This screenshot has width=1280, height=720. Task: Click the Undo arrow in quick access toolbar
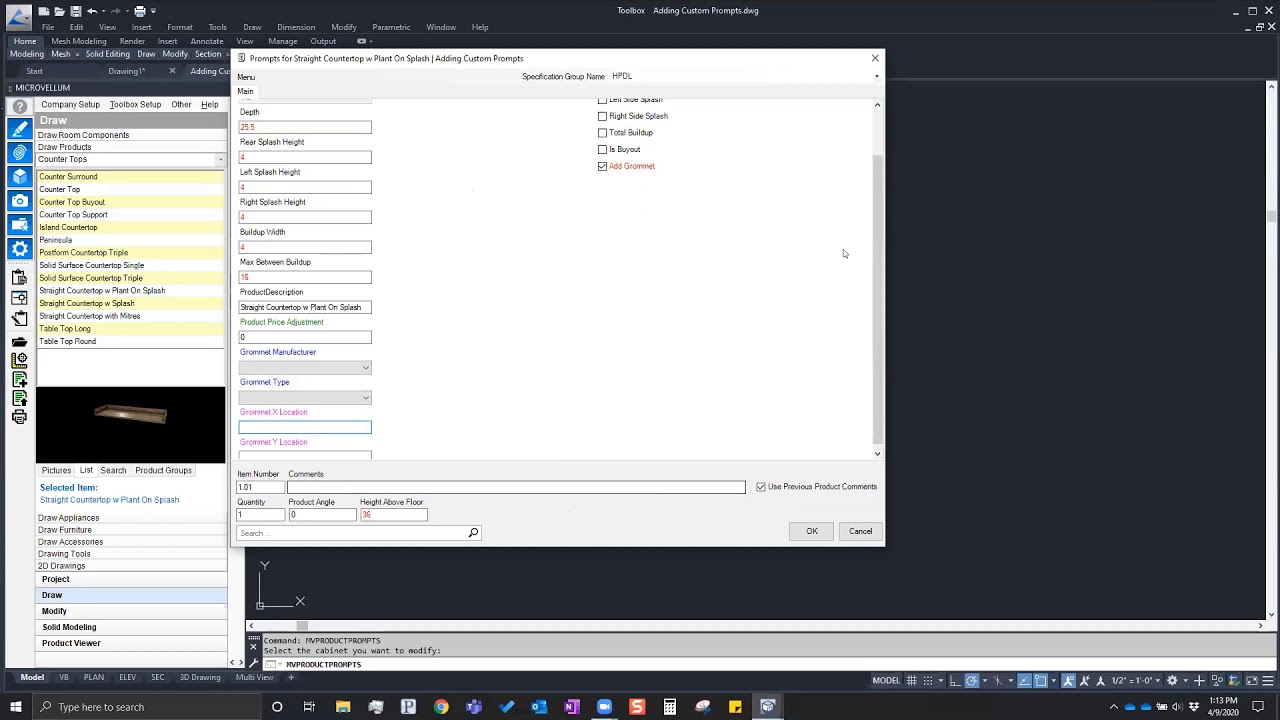(x=92, y=11)
